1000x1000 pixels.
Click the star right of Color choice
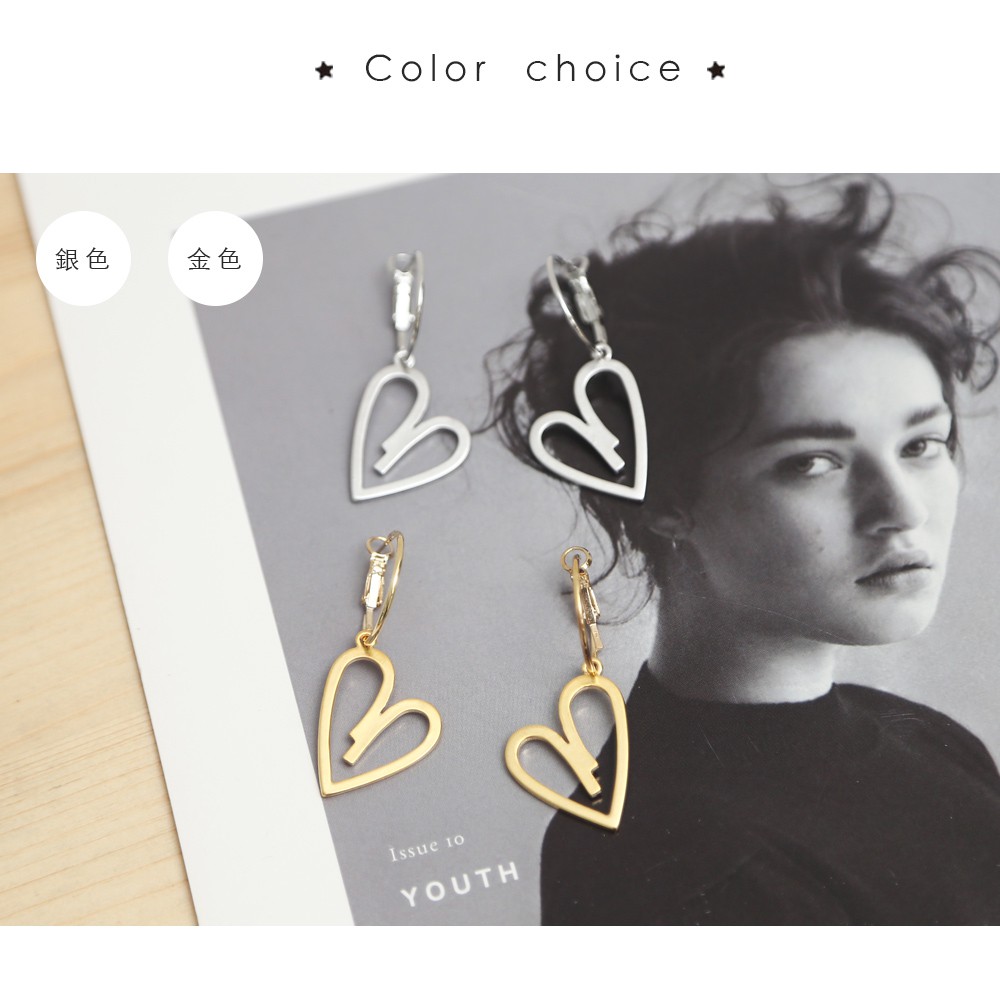(716, 70)
